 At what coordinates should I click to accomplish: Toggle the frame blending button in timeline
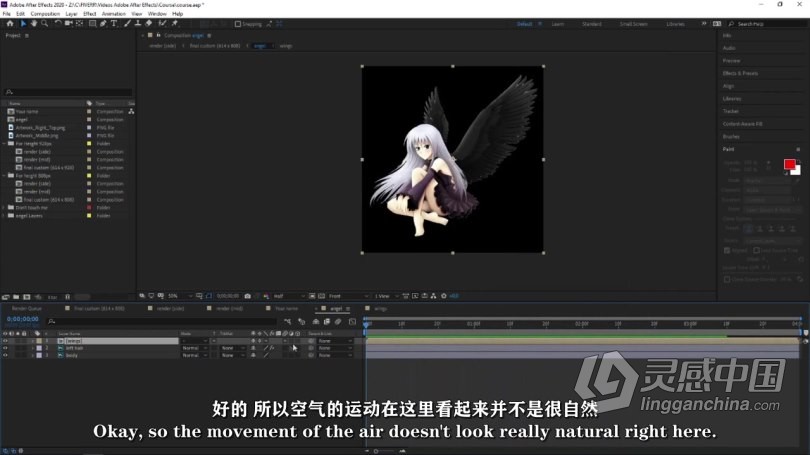326,321
